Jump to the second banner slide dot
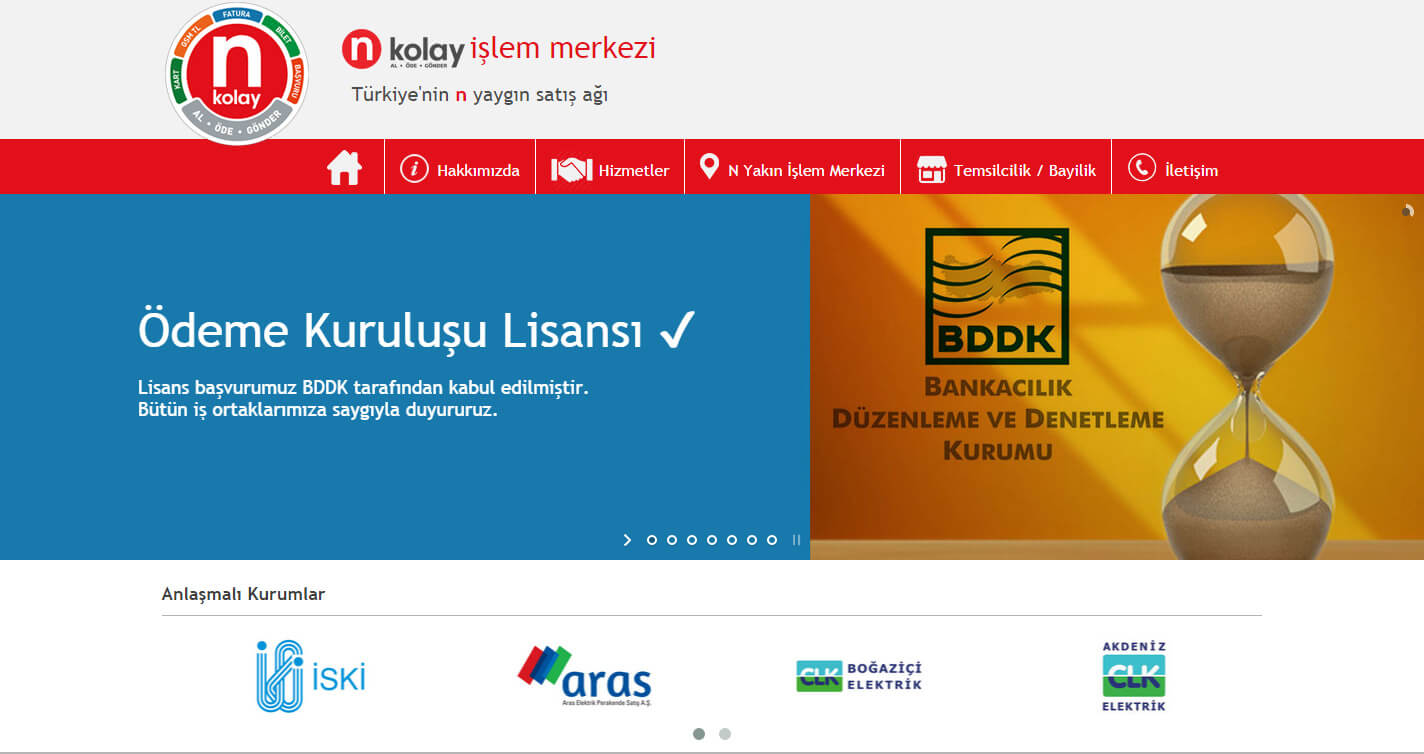Viewport: 1424px width, 754px height. (672, 540)
